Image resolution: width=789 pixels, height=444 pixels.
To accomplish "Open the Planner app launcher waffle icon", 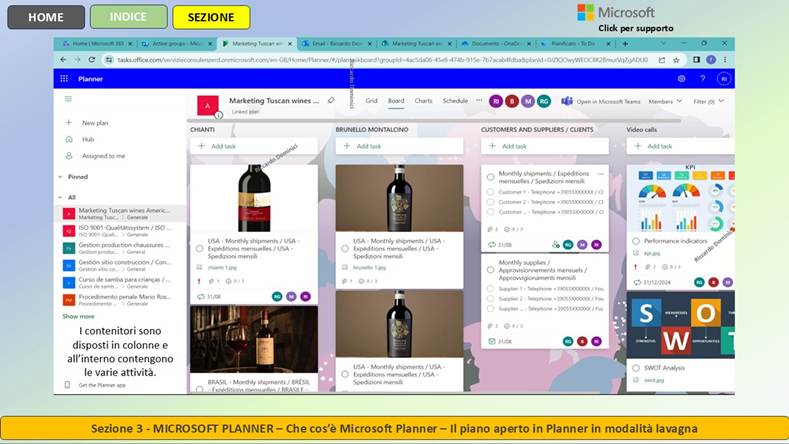I will tap(64, 78).
